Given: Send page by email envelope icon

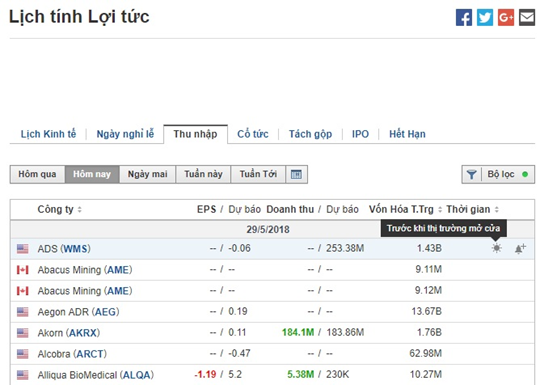Looking at the screenshot, I should point(527,17).
